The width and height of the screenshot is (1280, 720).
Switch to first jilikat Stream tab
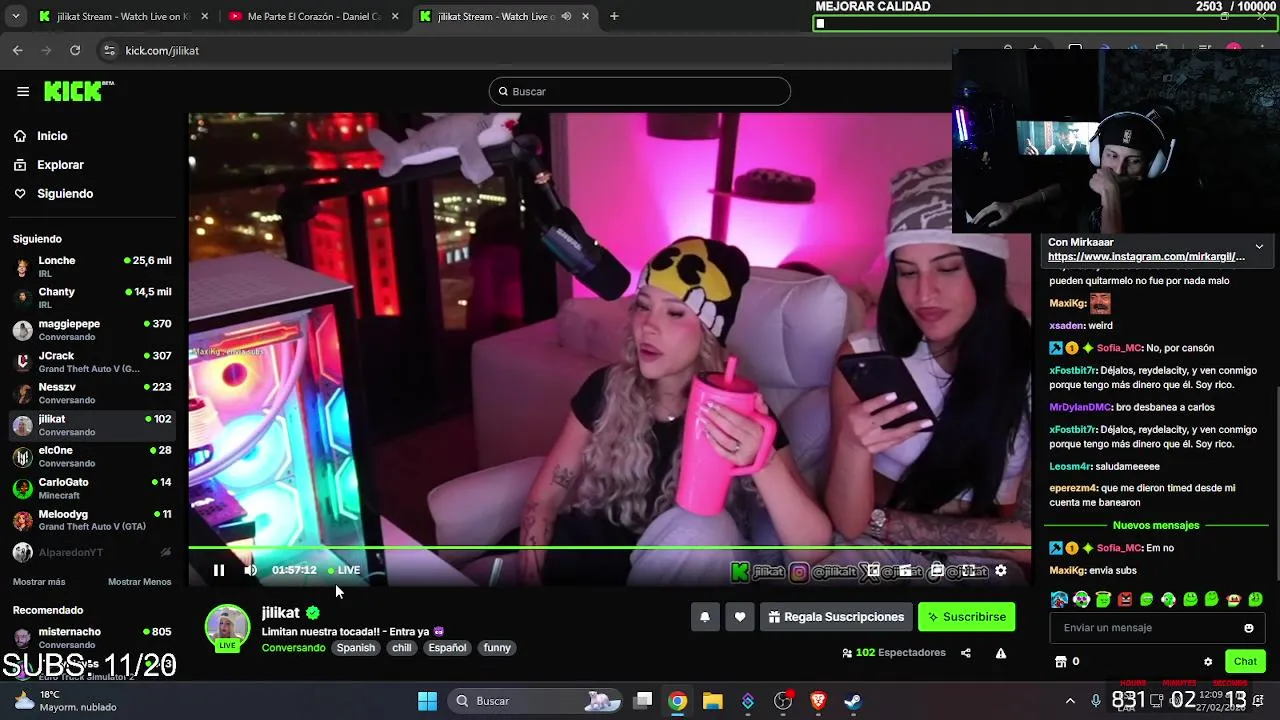click(x=122, y=16)
